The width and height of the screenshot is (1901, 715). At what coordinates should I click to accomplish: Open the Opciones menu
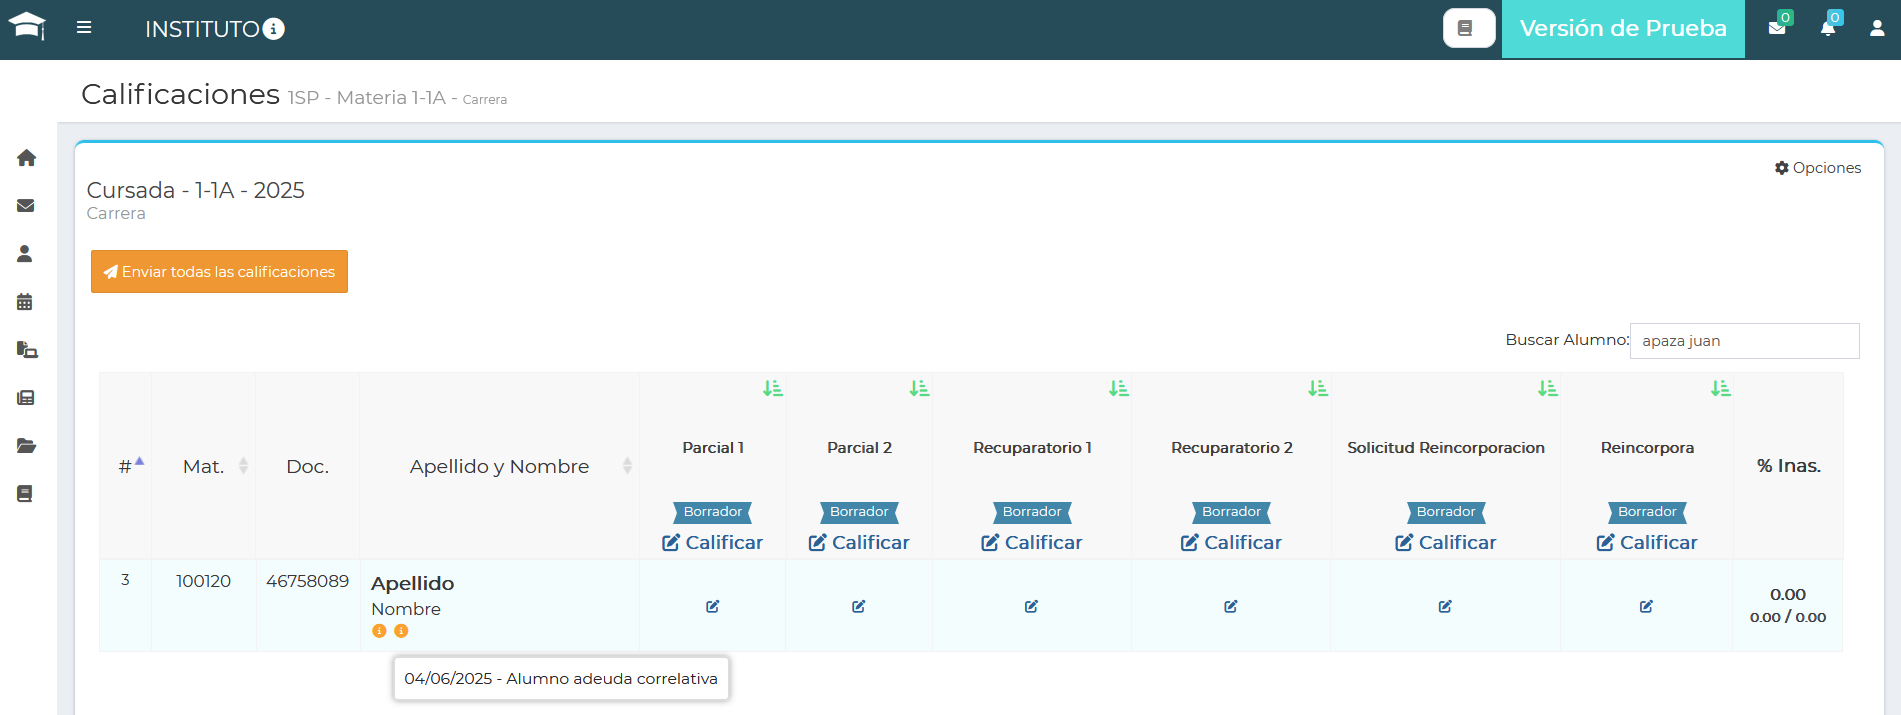coord(1817,168)
